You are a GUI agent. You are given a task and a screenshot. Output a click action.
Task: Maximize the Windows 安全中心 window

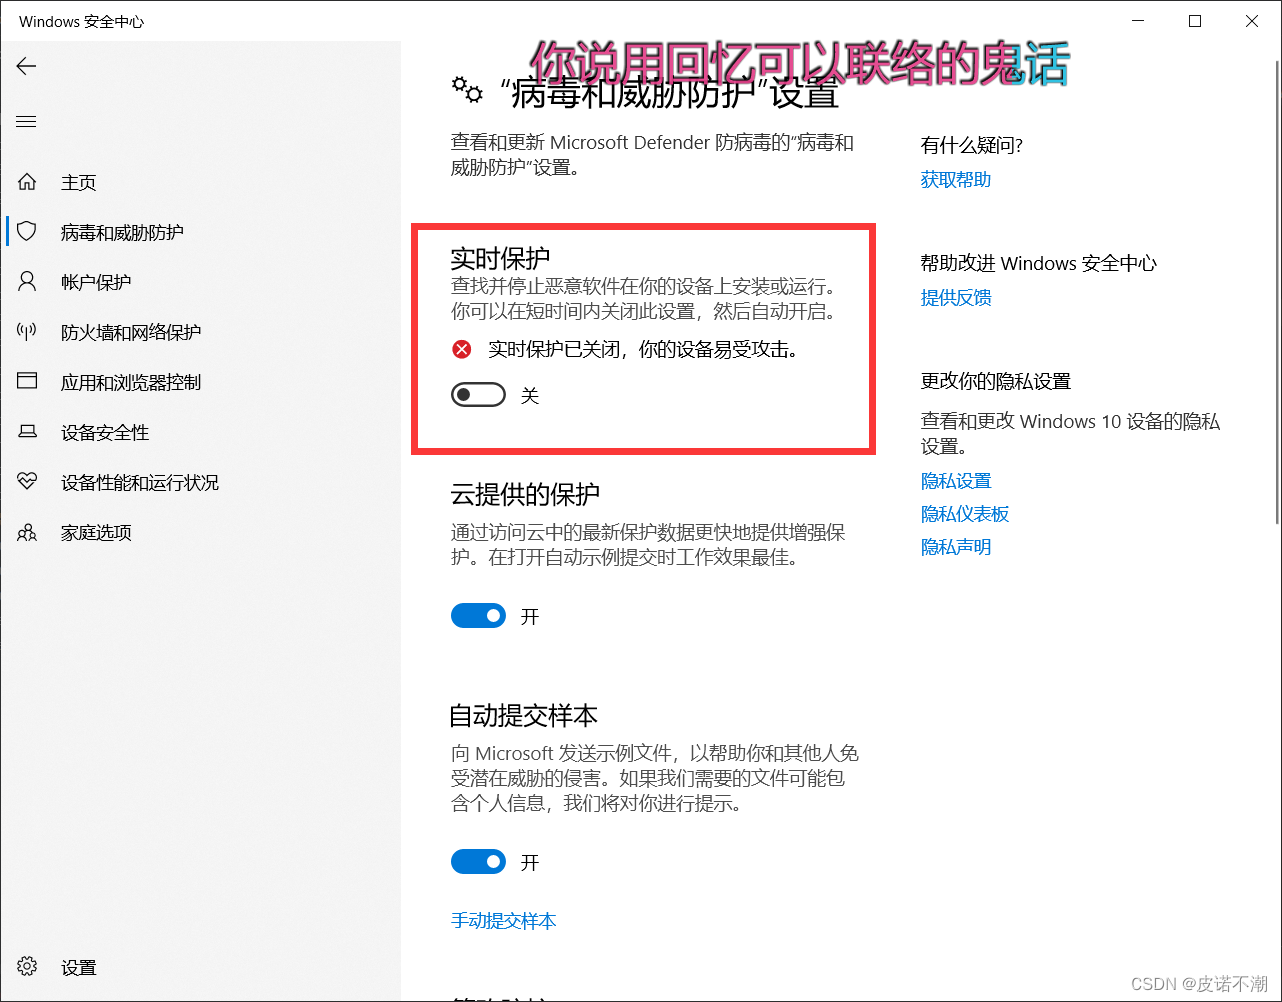click(1195, 21)
